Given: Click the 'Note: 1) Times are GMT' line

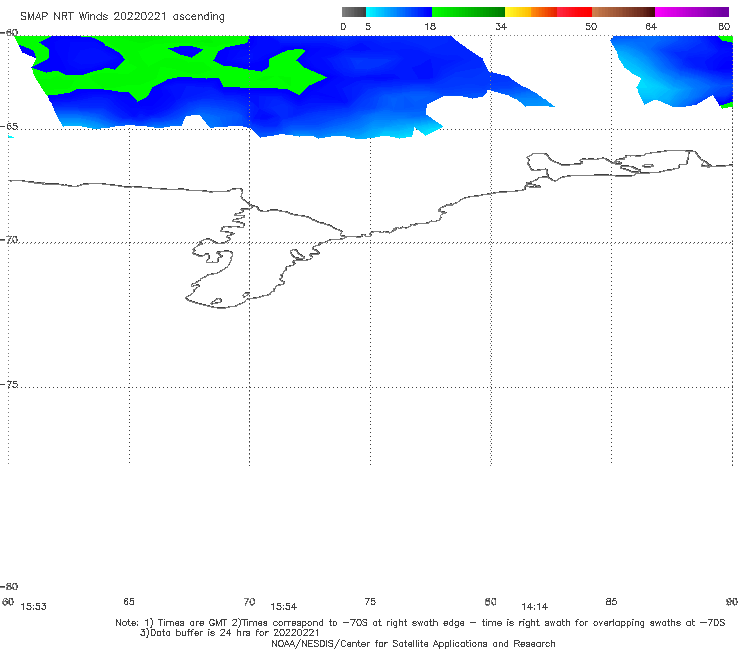Looking at the screenshot, I should coord(420,623).
